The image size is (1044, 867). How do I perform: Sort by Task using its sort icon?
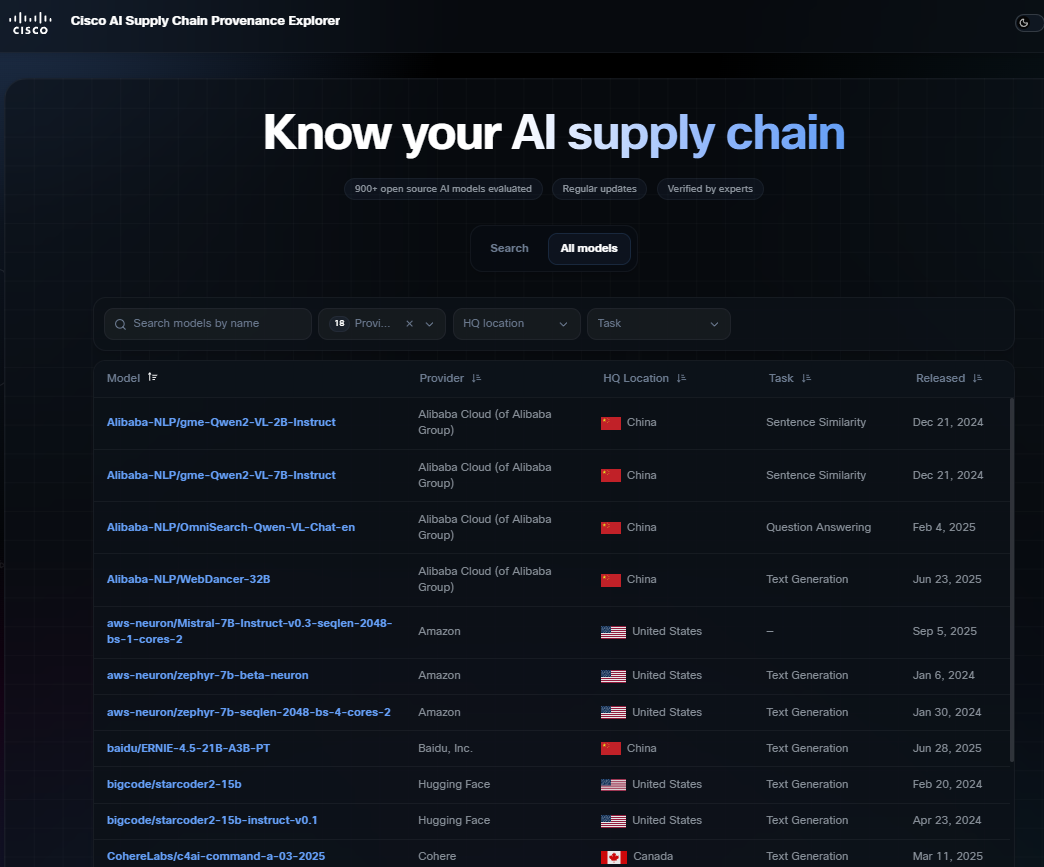[806, 378]
